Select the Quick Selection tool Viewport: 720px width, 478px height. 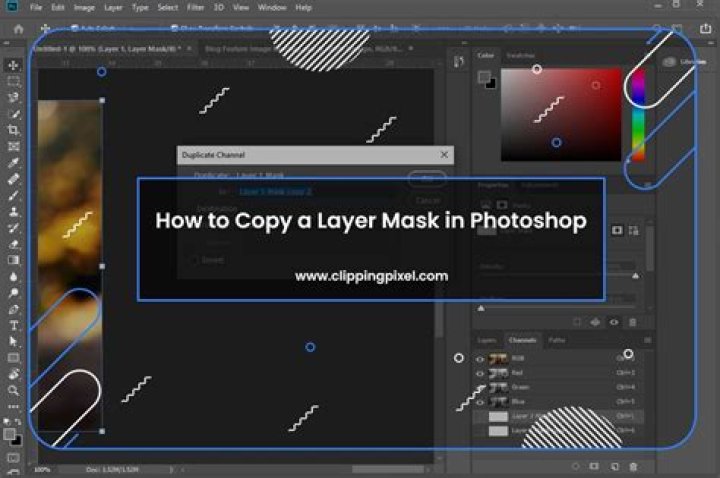pyautogui.click(x=13, y=114)
